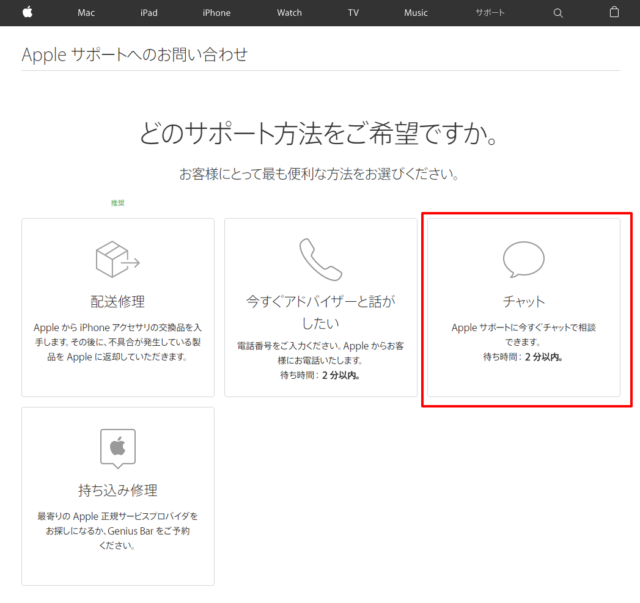Click the chat card 待ち時間 2 分以内 text
This screenshot has height=603, width=640.
tap(523, 357)
